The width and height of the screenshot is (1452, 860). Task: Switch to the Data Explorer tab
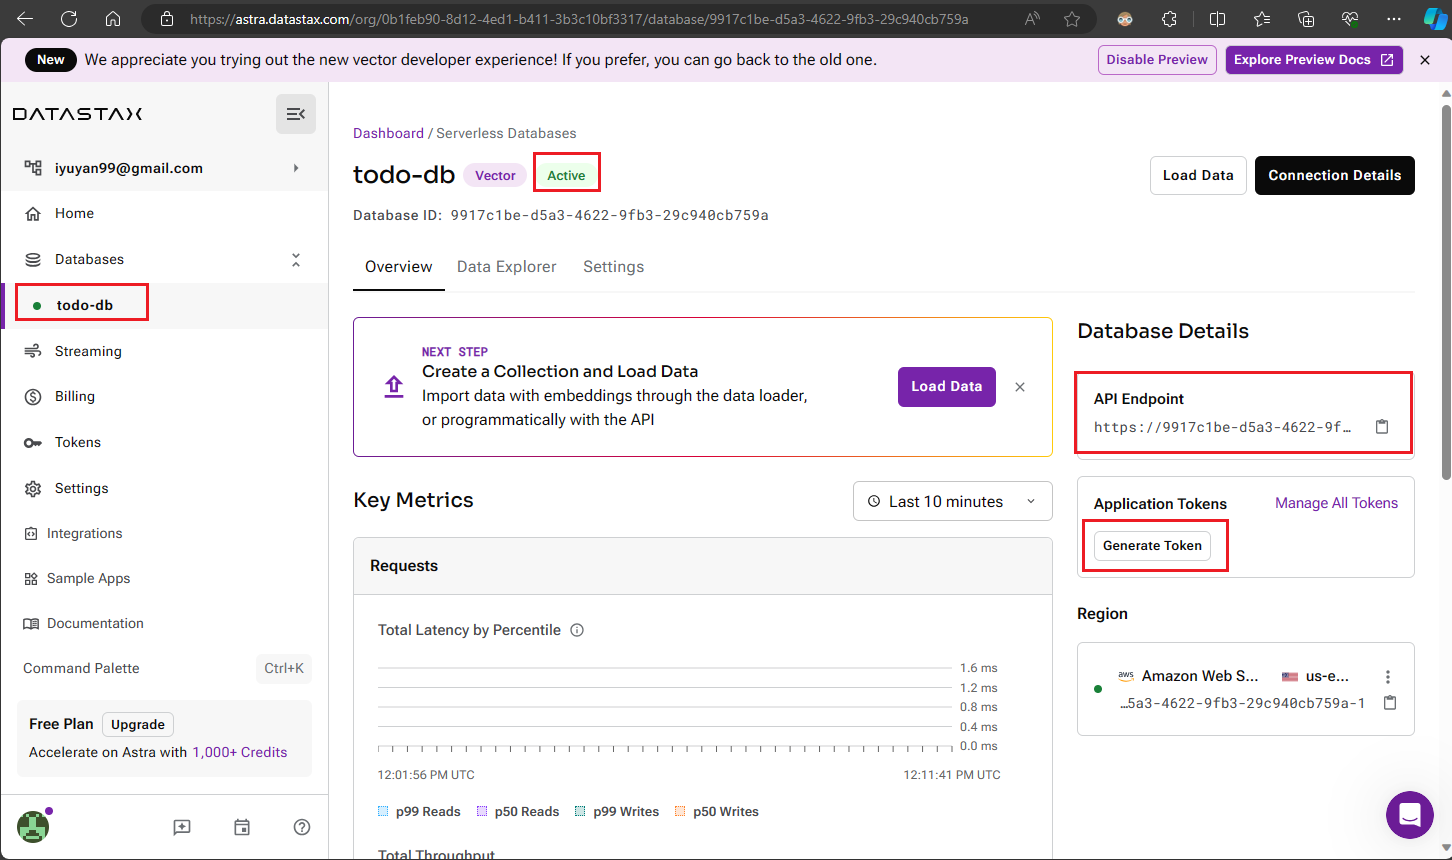pyautogui.click(x=507, y=267)
